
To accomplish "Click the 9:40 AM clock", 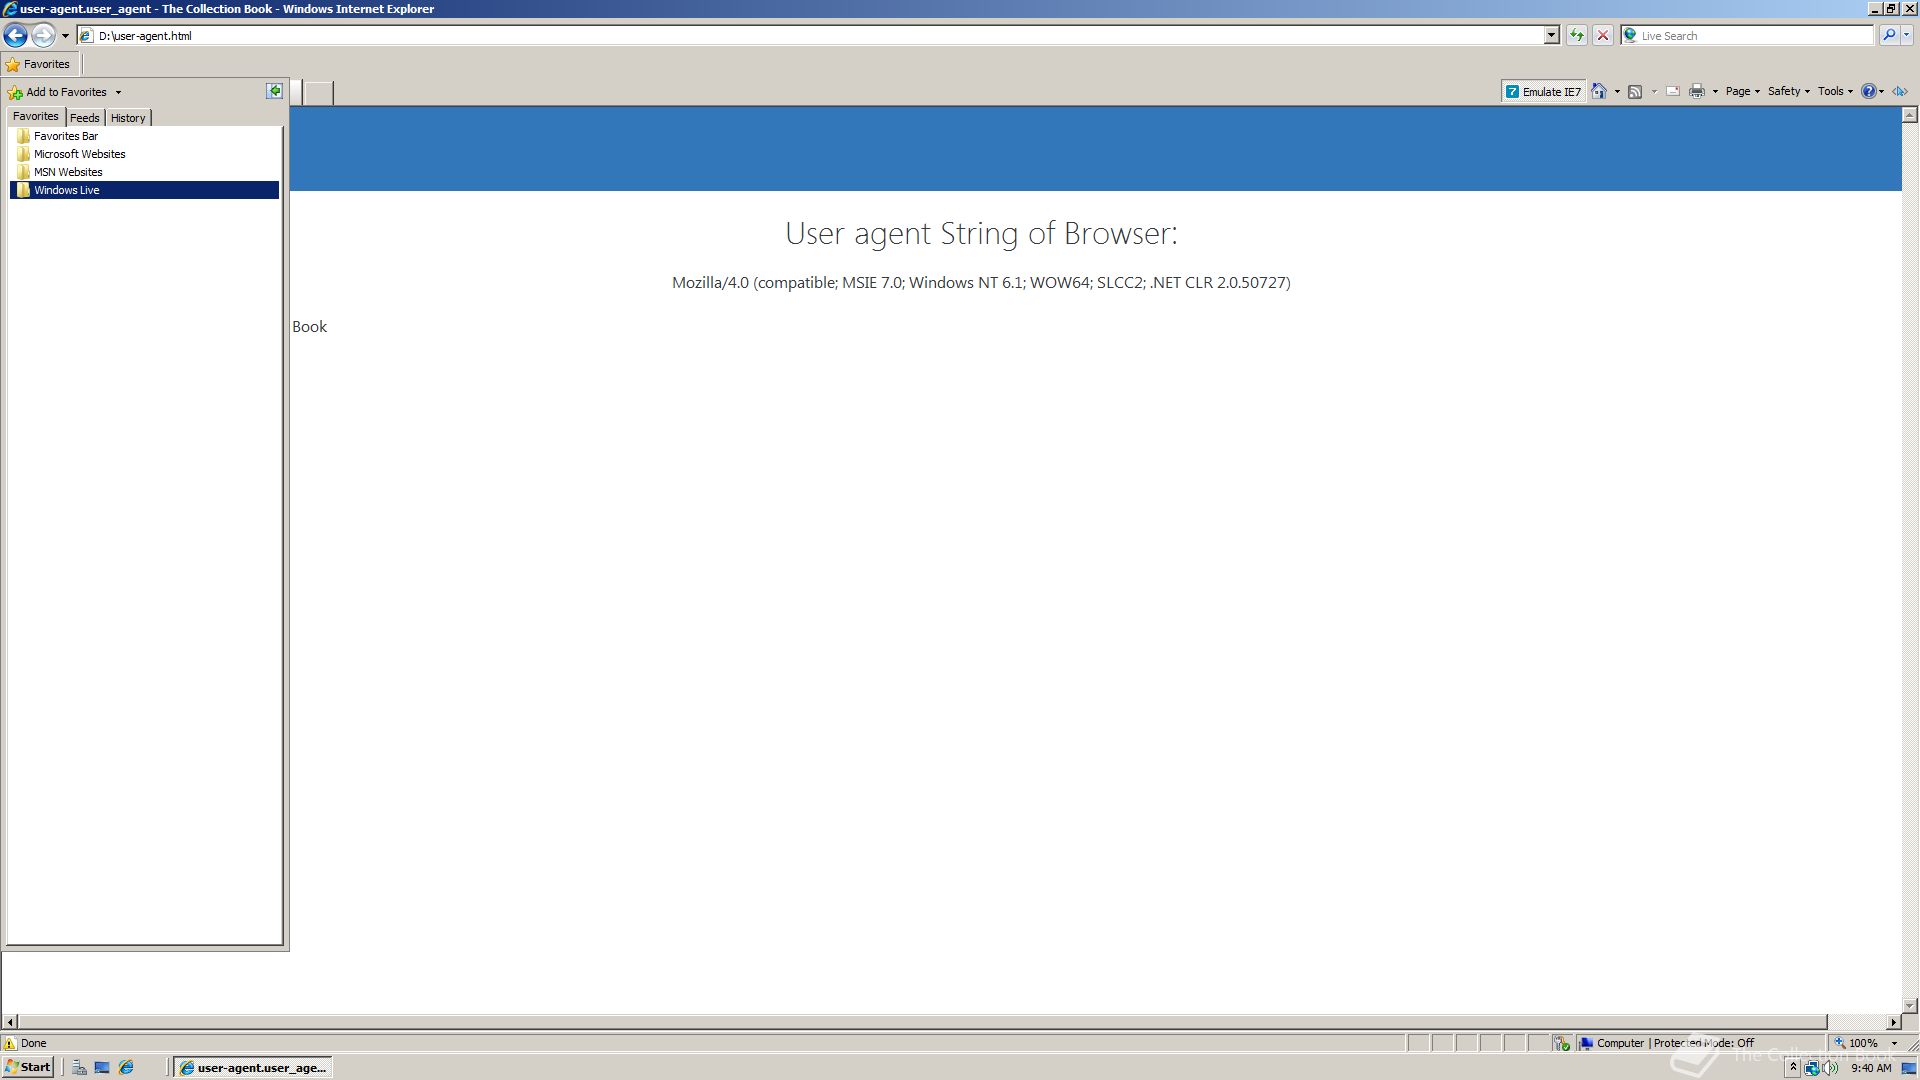I will [x=1871, y=1068].
